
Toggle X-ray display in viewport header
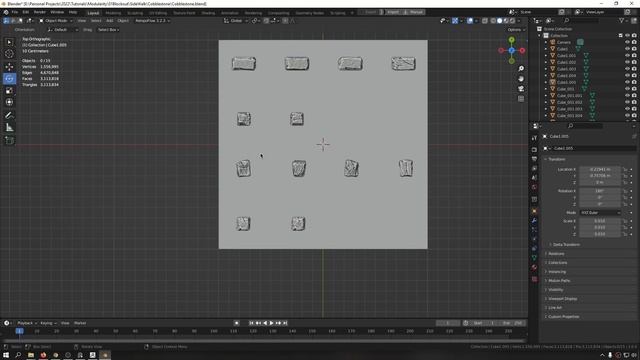pos(484,20)
